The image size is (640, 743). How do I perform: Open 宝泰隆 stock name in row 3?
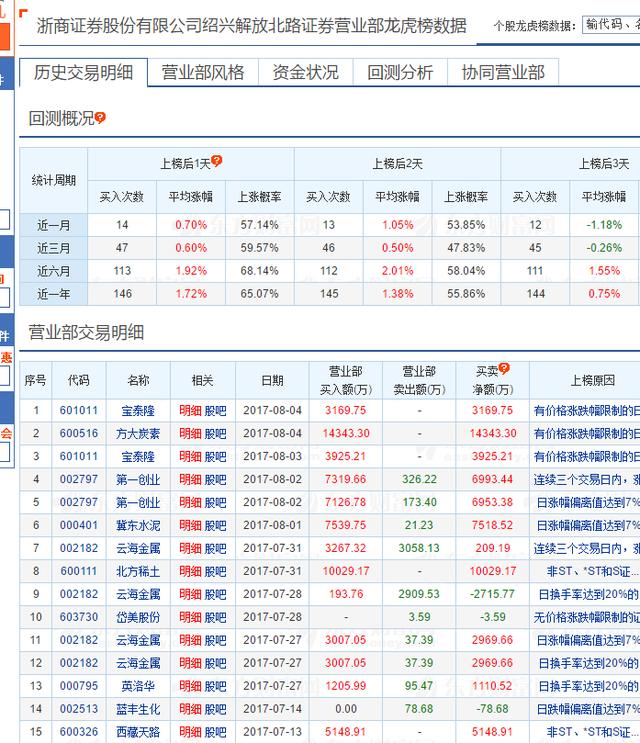[x=138, y=456]
